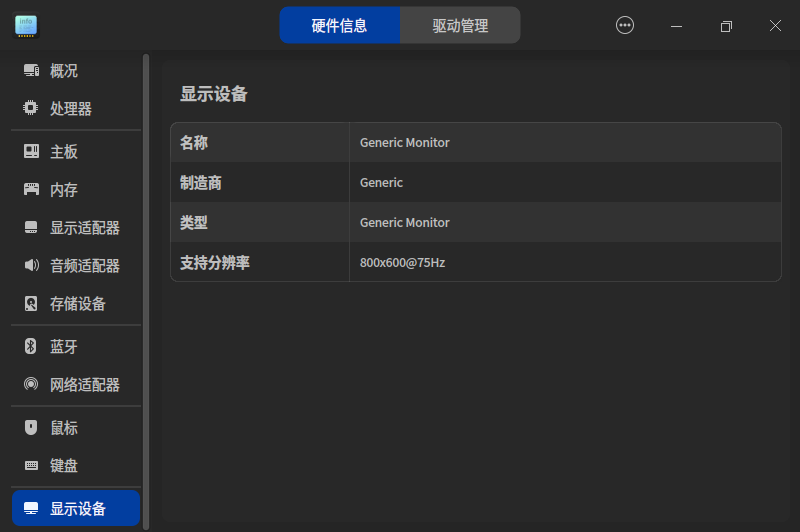Close the device manager window
The height and width of the screenshot is (532, 800).
pyautogui.click(x=775, y=26)
